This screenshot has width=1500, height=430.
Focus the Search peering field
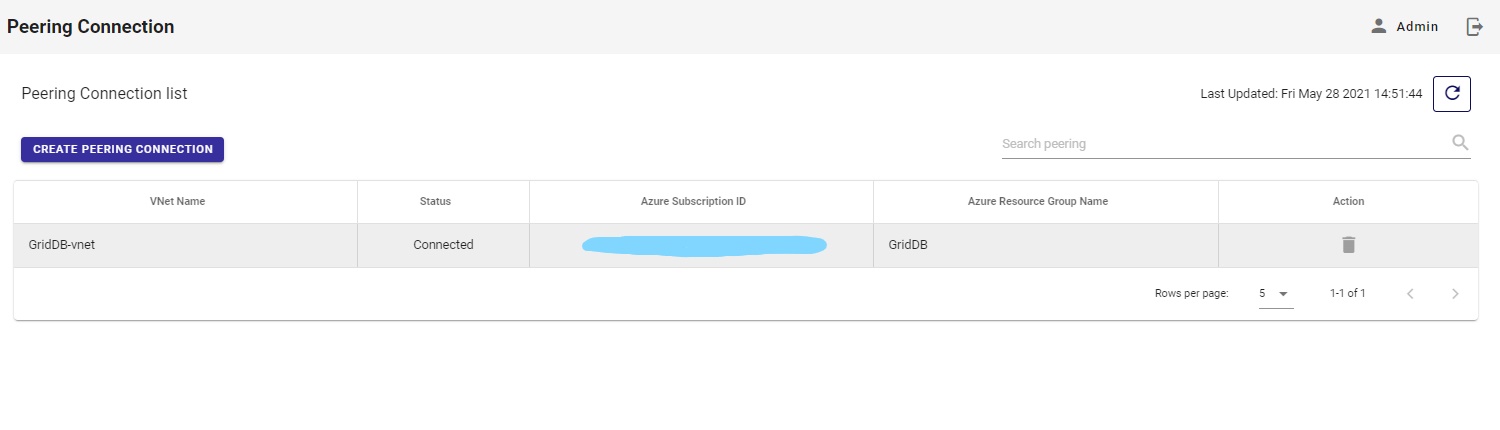click(x=1220, y=144)
